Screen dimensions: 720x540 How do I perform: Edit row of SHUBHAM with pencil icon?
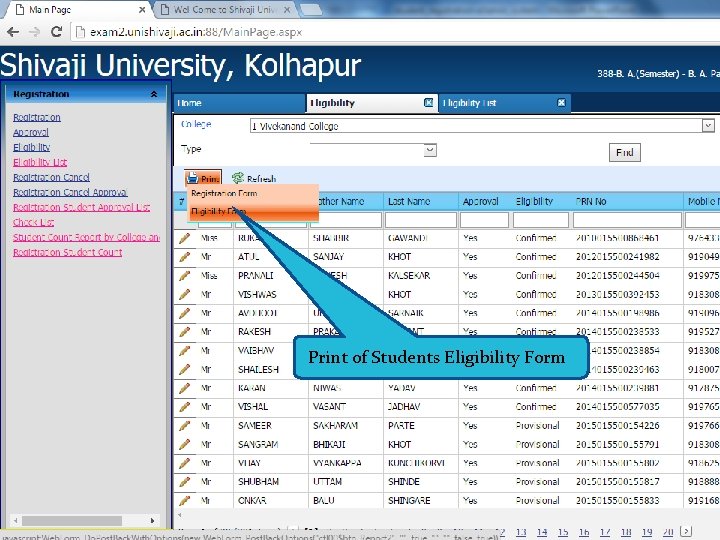pos(185,481)
